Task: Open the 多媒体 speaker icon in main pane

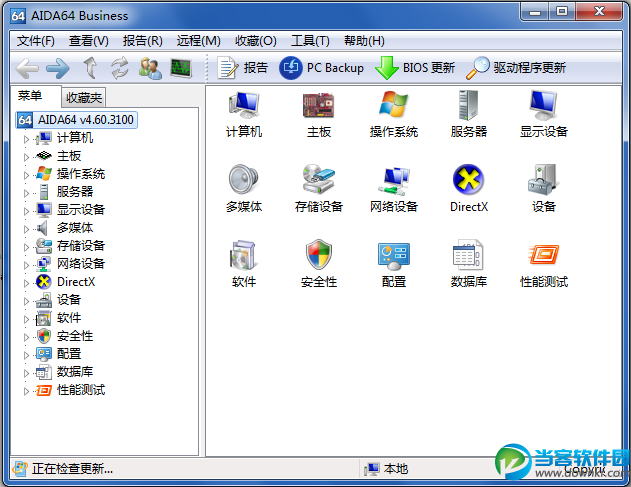Action: pos(244,180)
